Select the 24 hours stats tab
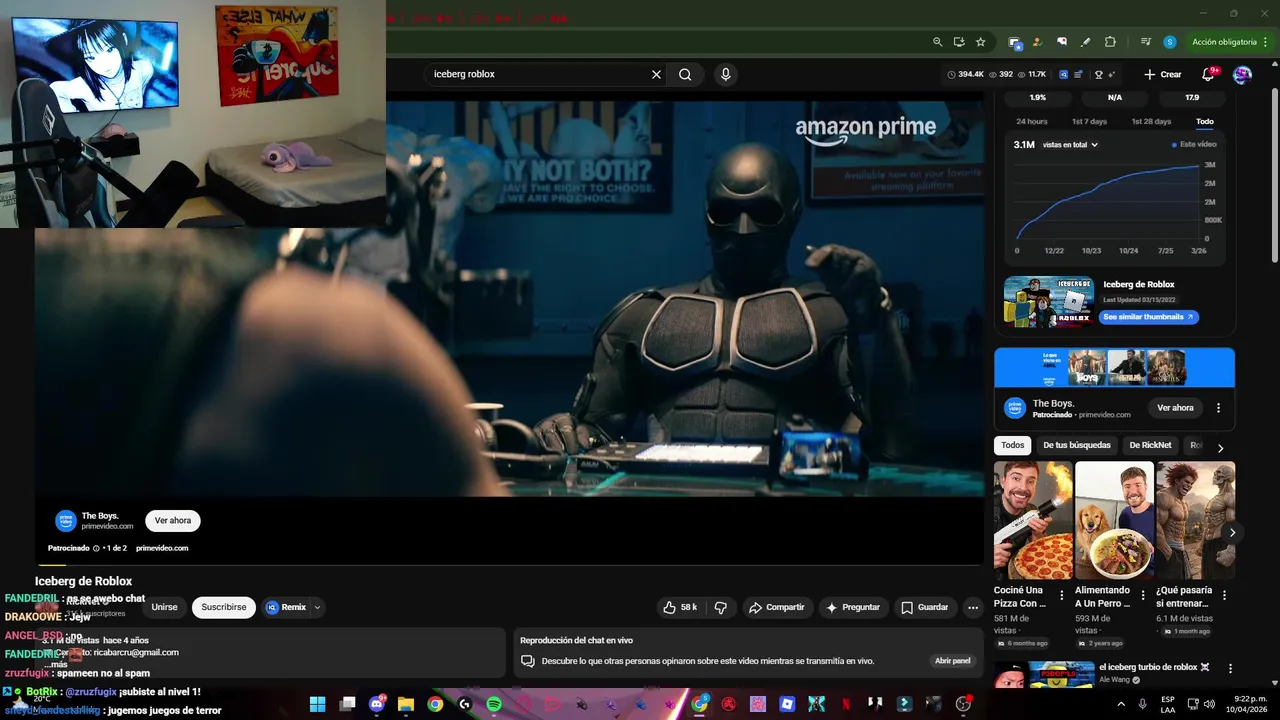Viewport: 1280px width, 720px height. tap(1032, 121)
